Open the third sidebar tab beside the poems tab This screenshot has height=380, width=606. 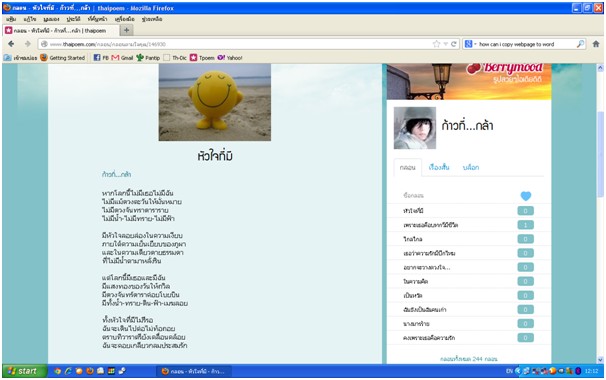coord(471,167)
